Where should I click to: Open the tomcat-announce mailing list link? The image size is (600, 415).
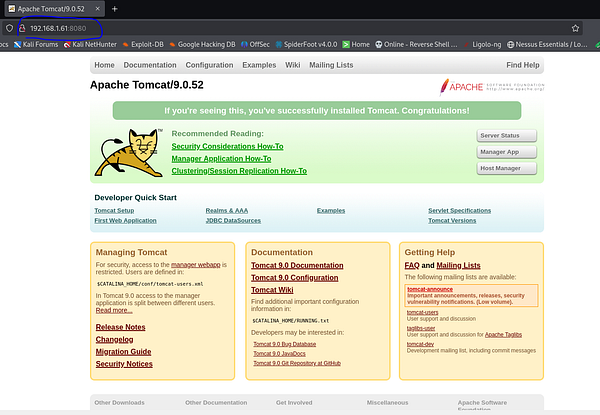(430, 289)
